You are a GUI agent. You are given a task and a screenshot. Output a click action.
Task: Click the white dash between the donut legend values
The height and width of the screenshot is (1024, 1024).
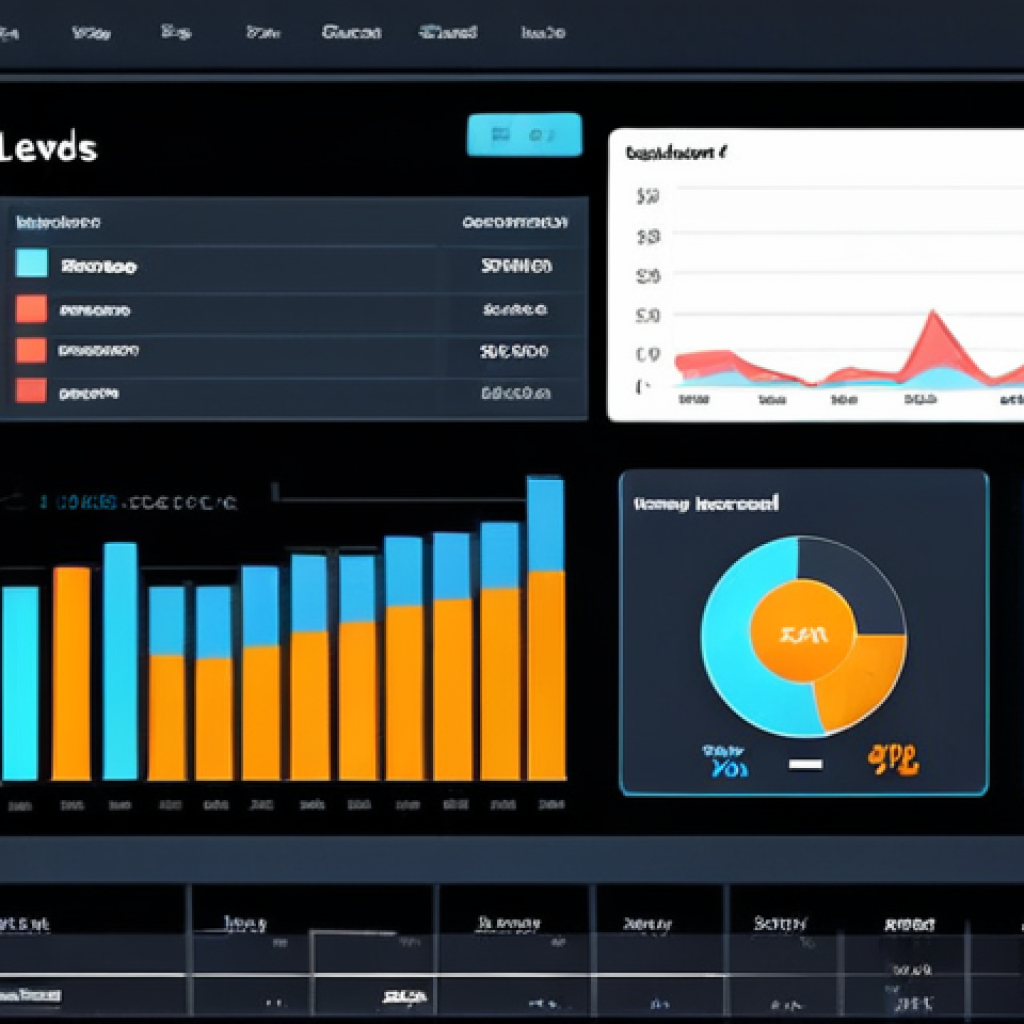805,764
